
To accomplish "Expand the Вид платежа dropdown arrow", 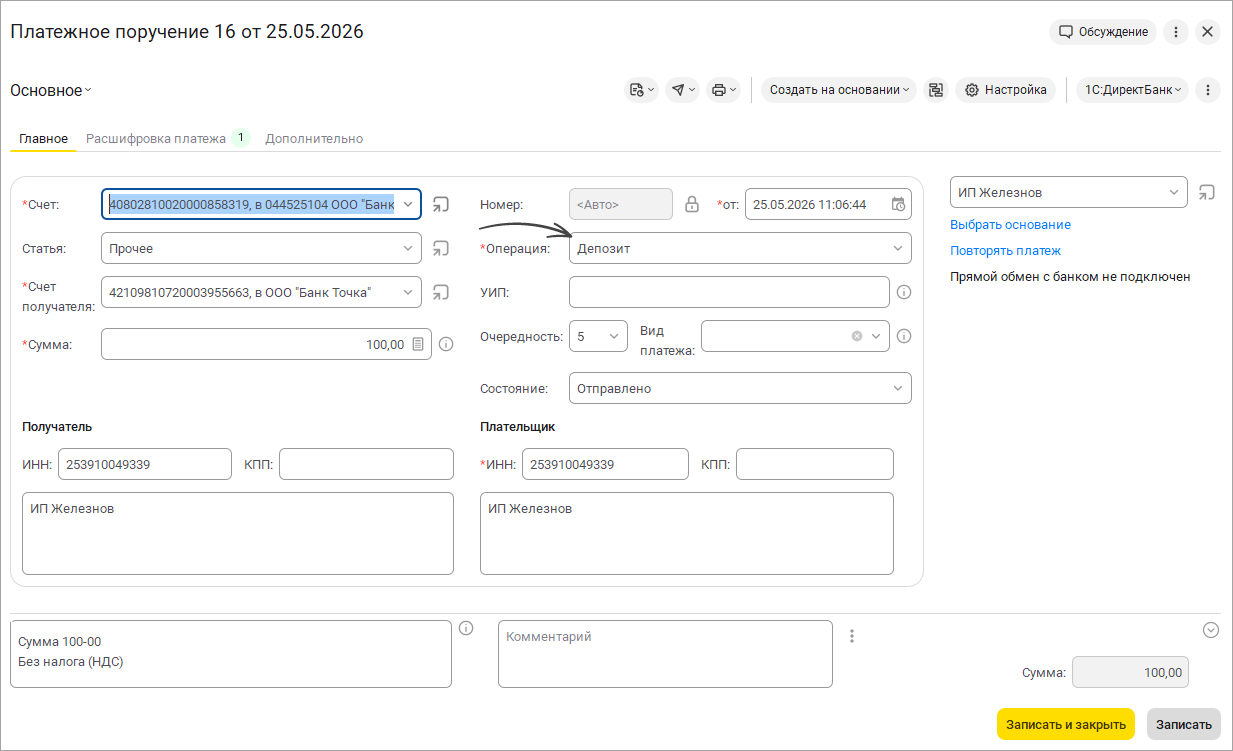I will (x=877, y=336).
